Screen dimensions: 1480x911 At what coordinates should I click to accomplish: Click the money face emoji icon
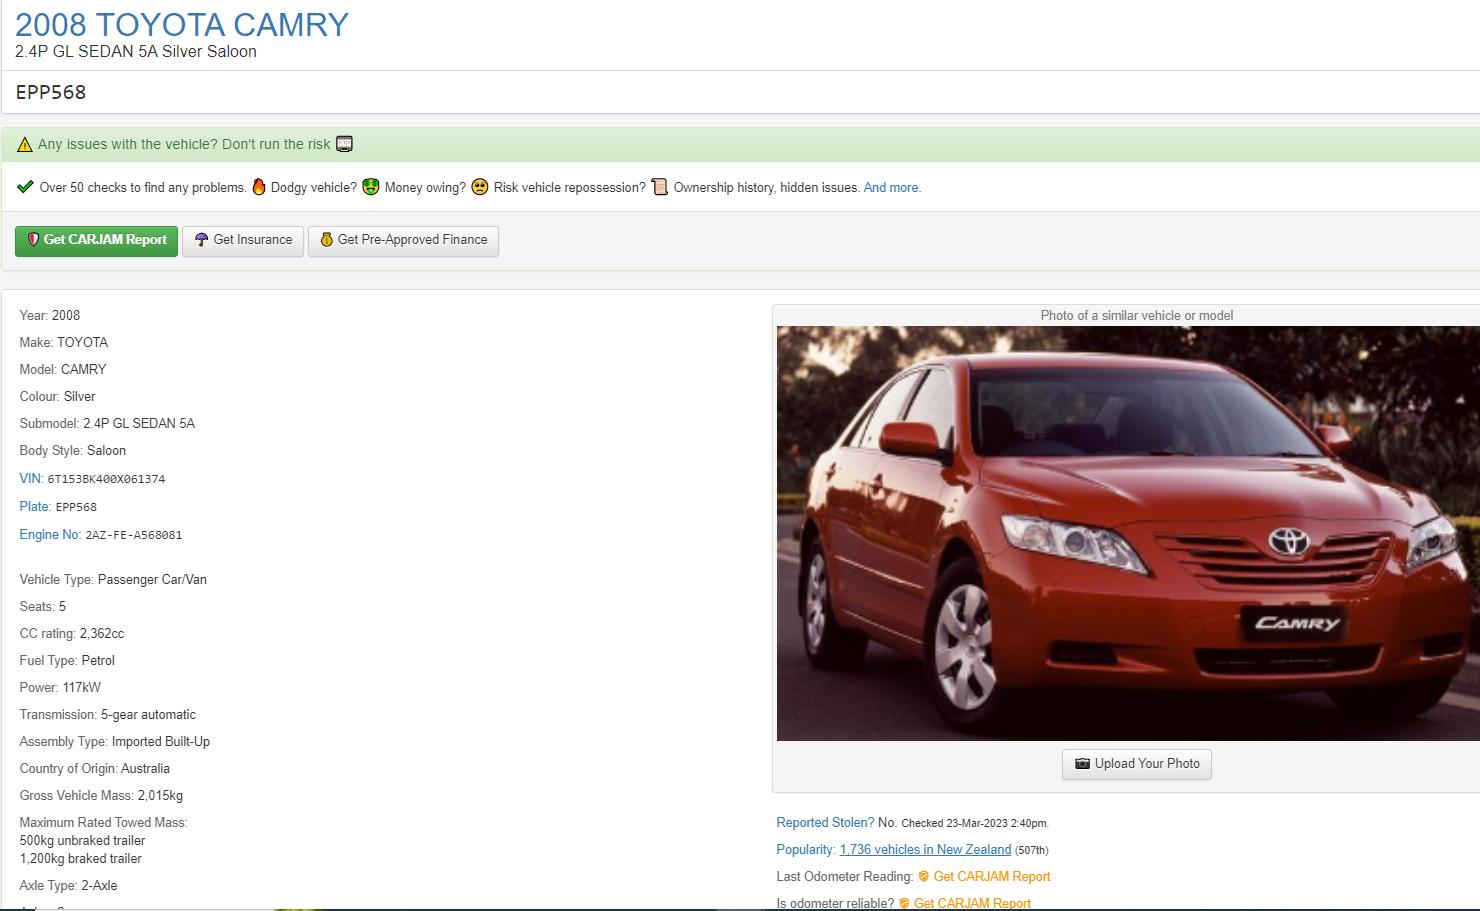(371, 187)
